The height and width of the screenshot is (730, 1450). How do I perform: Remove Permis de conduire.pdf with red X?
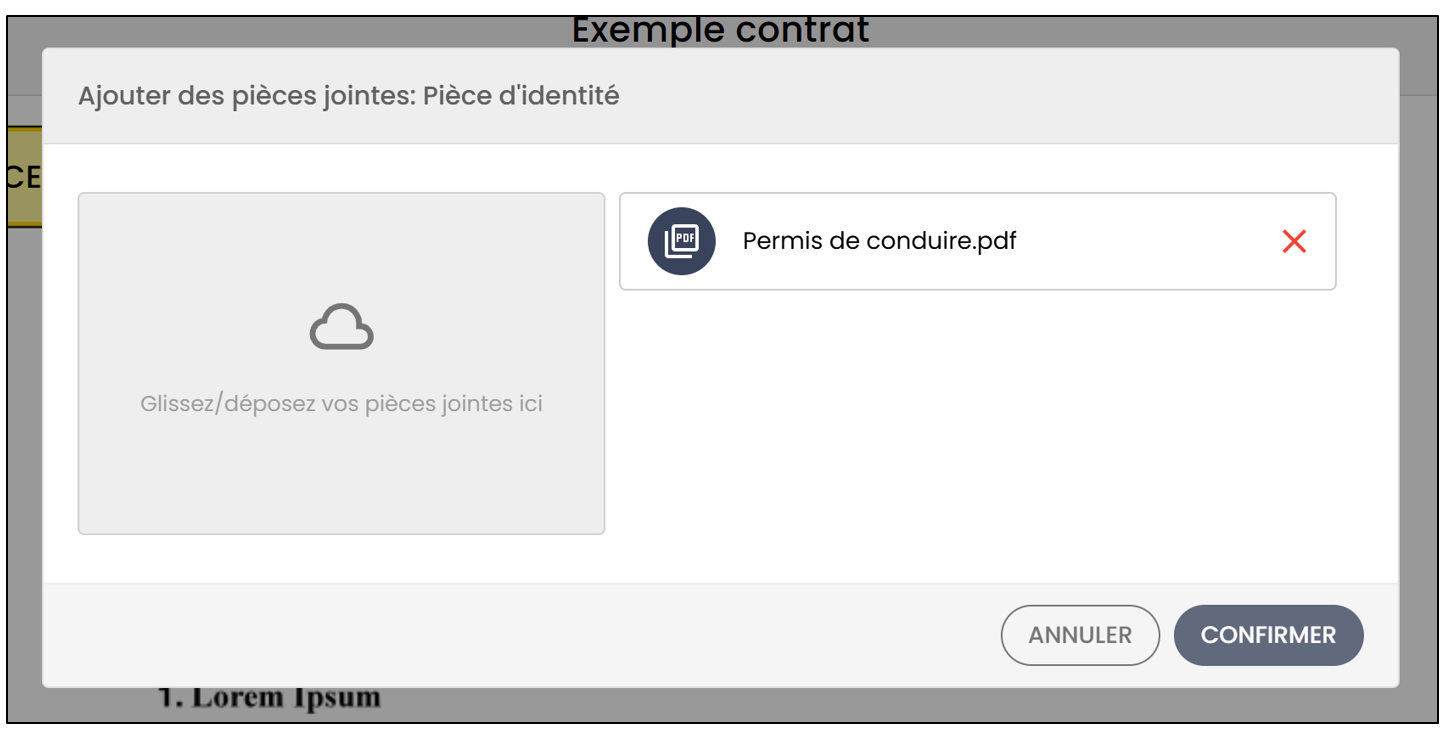click(x=1294, y=241)
